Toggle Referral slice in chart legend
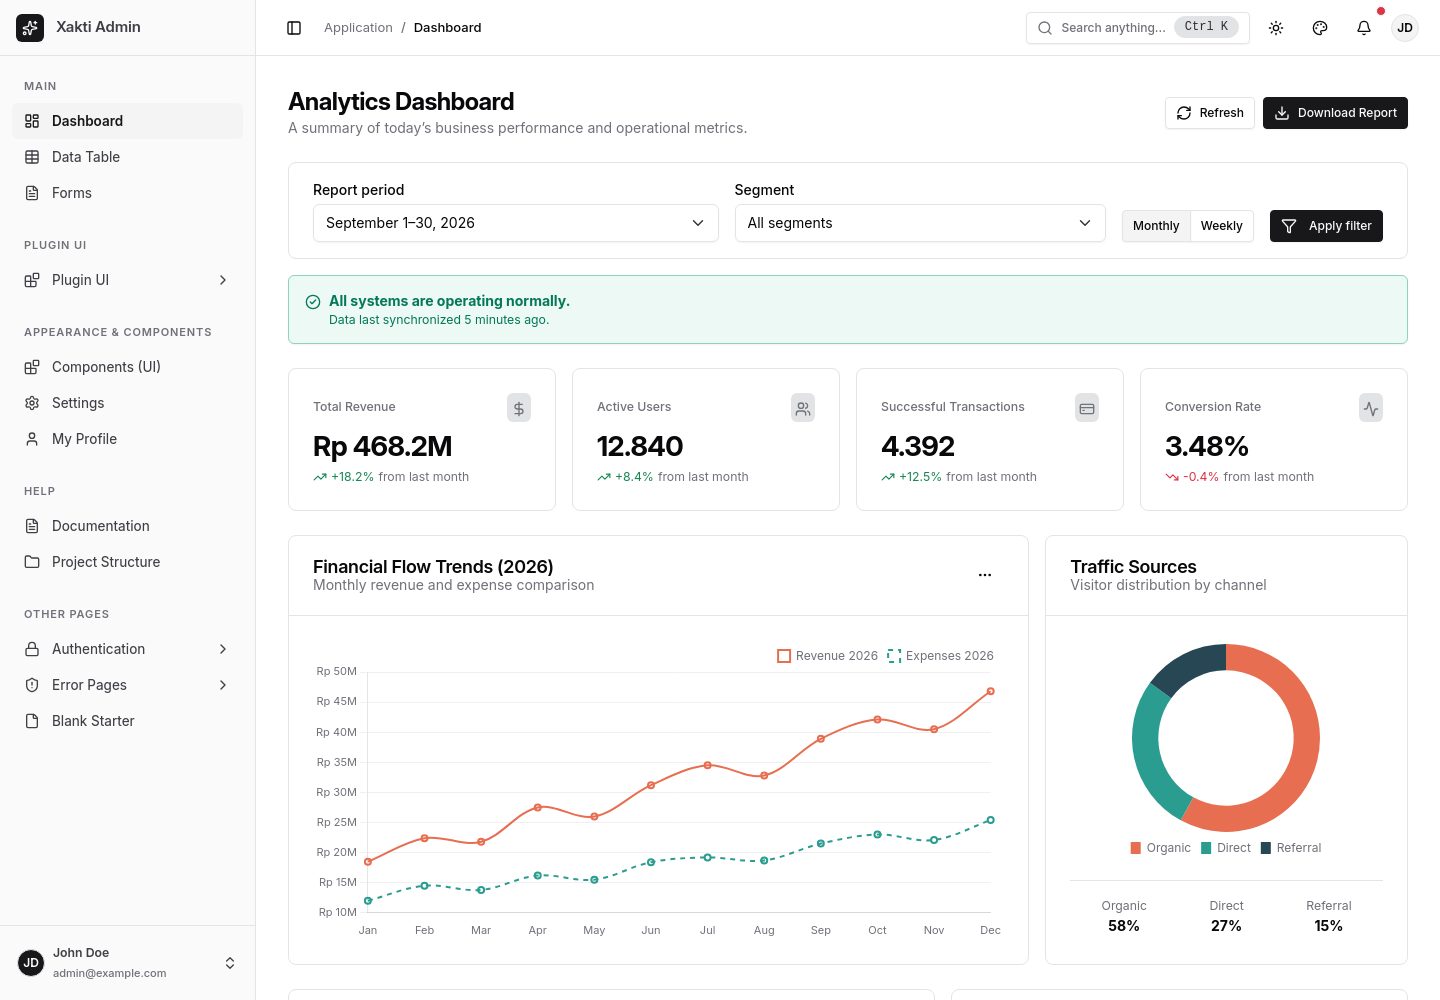Image resolution: width=1440 pixels, height=1000 pixels. click(x=1291, y=848)
